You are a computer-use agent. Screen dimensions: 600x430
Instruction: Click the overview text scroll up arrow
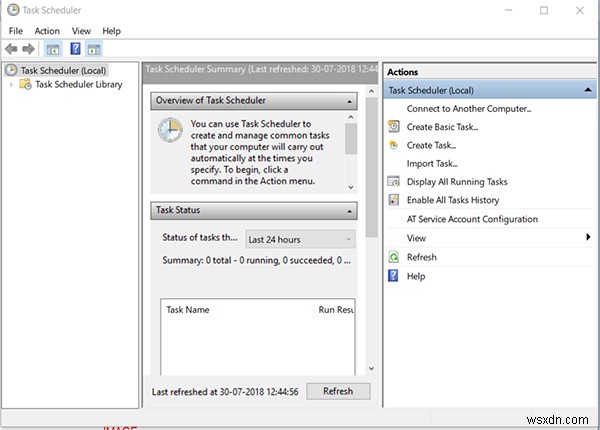pos(351,117)
